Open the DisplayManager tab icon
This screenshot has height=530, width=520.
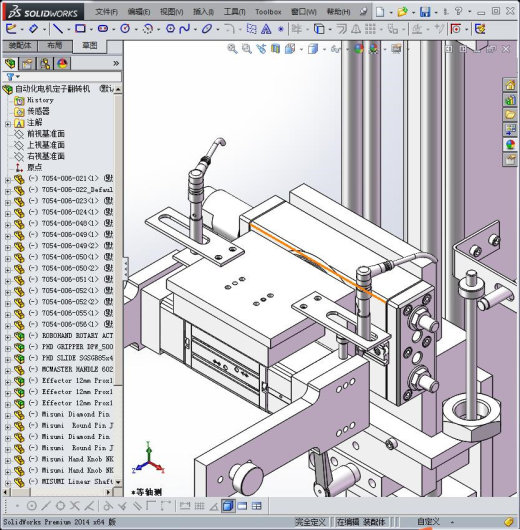(x=62, y=63)
